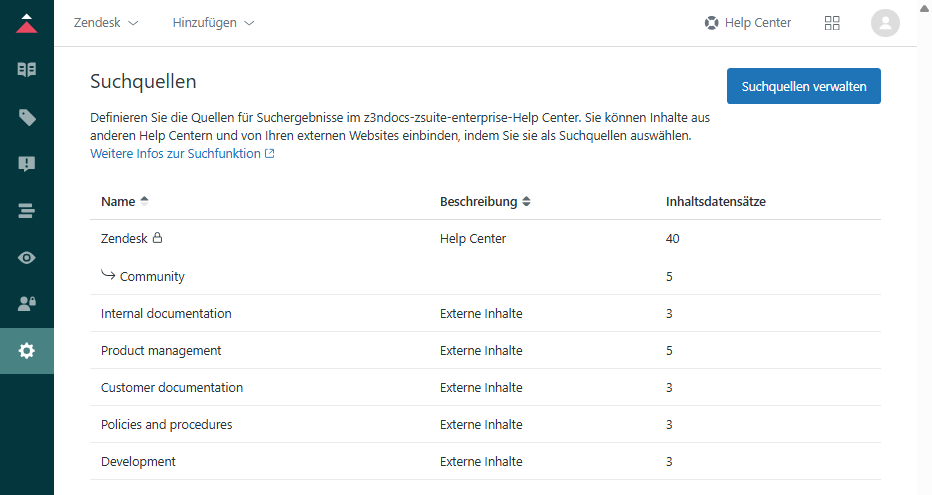
Task: Open the content tags icon in sidebar
Action: click(x=27, y=117)
